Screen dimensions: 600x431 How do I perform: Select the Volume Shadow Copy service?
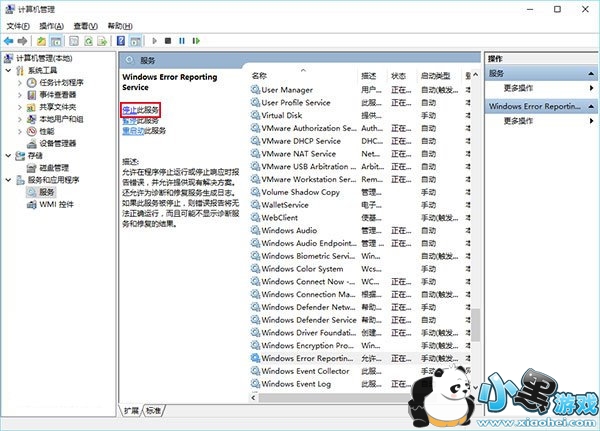[x=360, y=192]
